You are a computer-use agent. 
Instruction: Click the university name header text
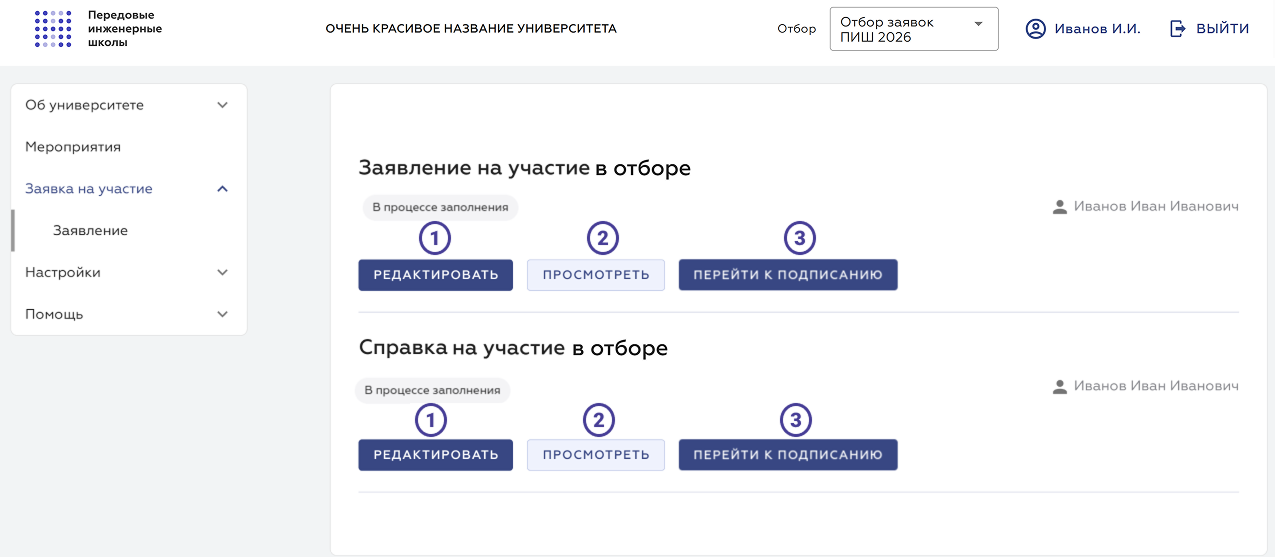pos(471,29)
